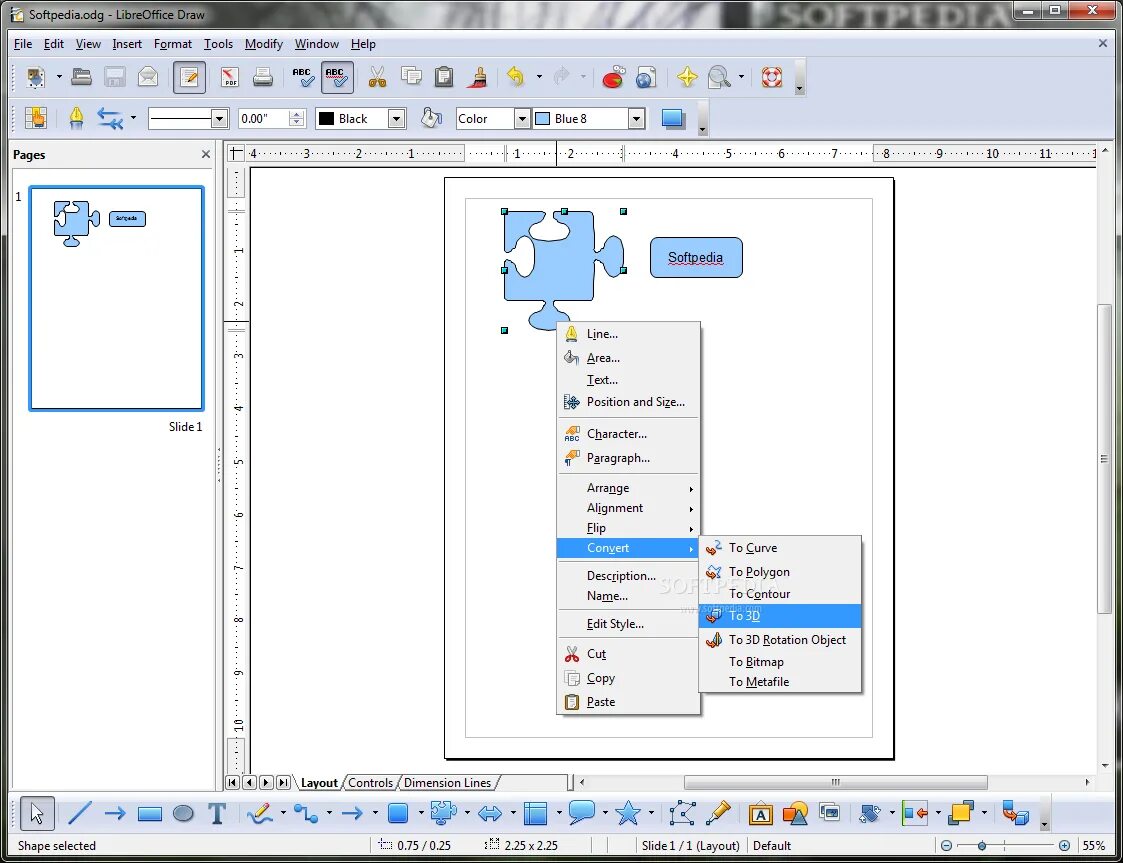This screenshot has height=863, width=1123.
Task: Open the Modify menu
Action: 264,44
